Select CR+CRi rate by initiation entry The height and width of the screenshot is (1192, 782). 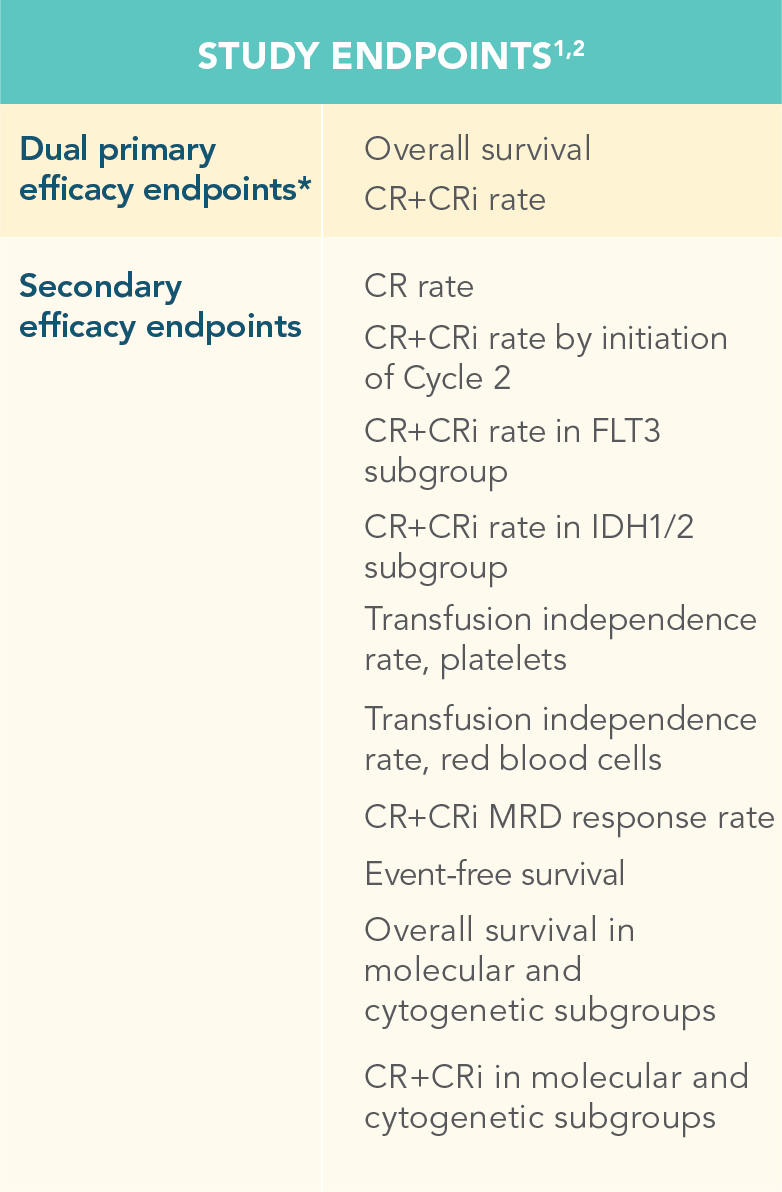coord(545,338)
